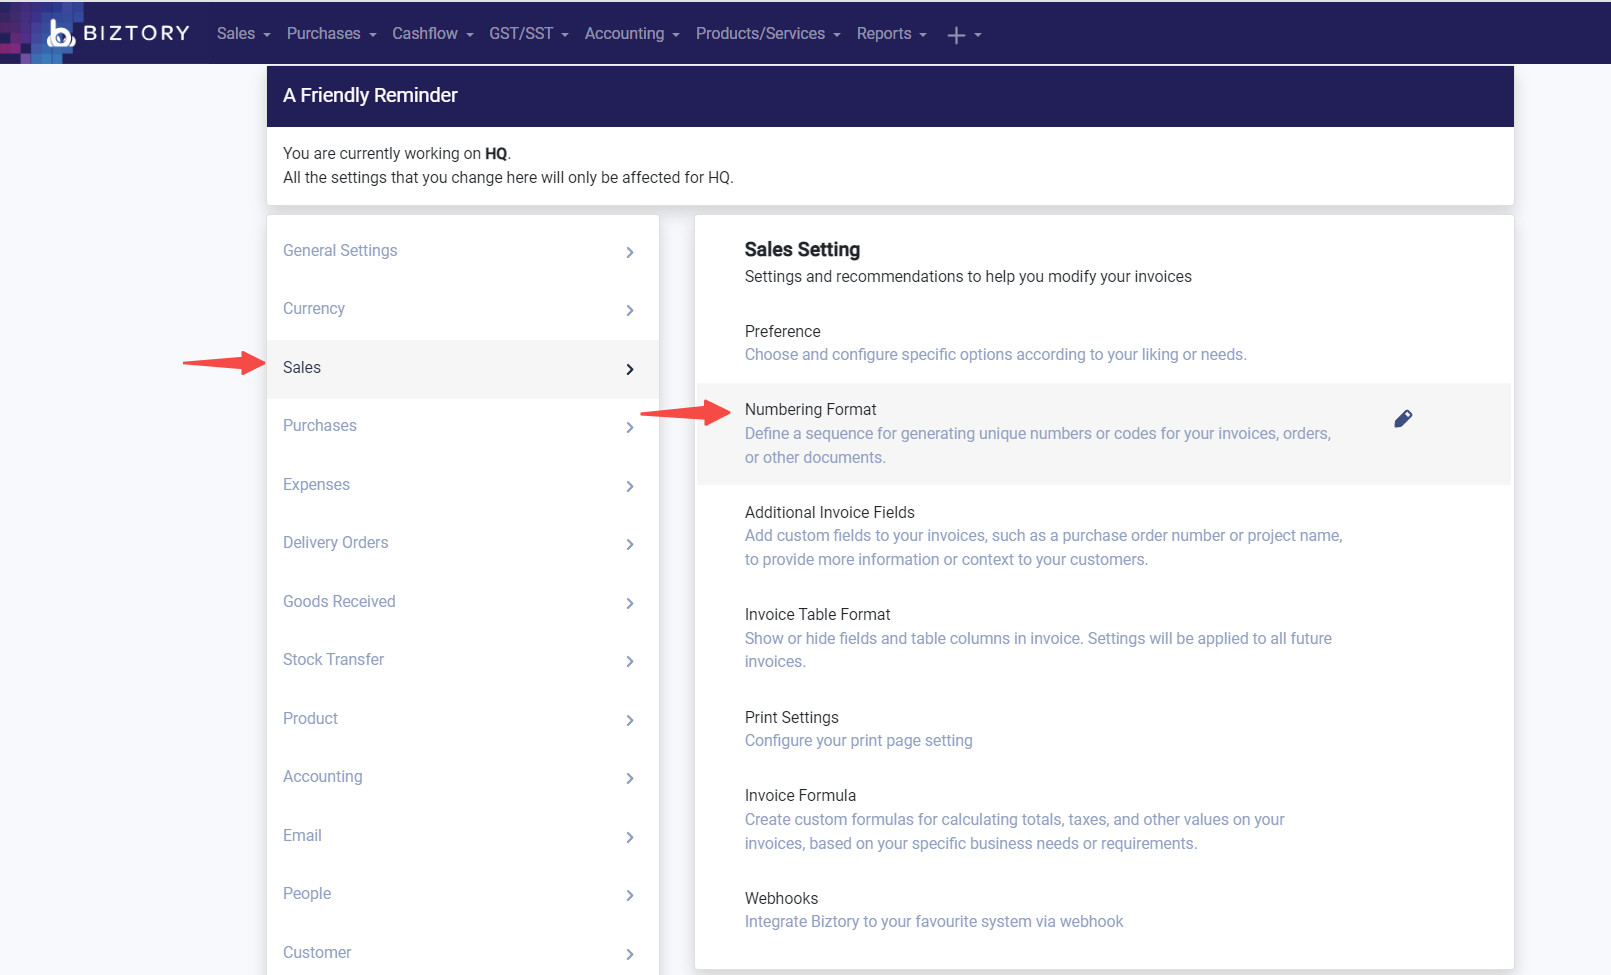Click the chevron beside People

pyautogui.click(x=630, y=895)
